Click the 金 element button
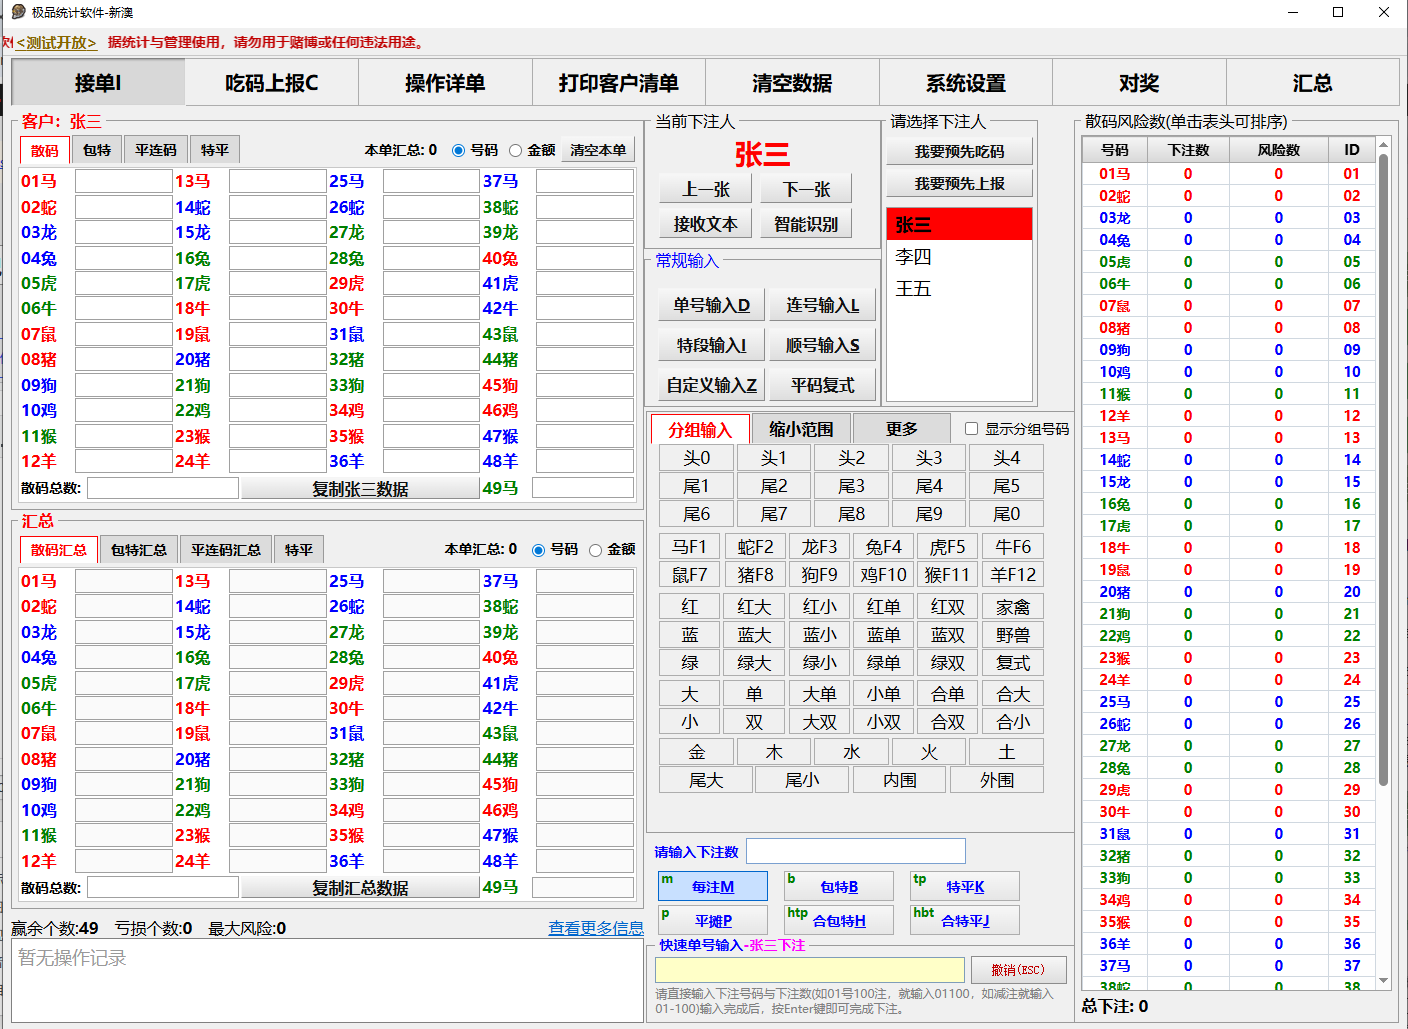Image resolution: width=1408 pixels, height=1029 pixels. (x=697, y=752)
